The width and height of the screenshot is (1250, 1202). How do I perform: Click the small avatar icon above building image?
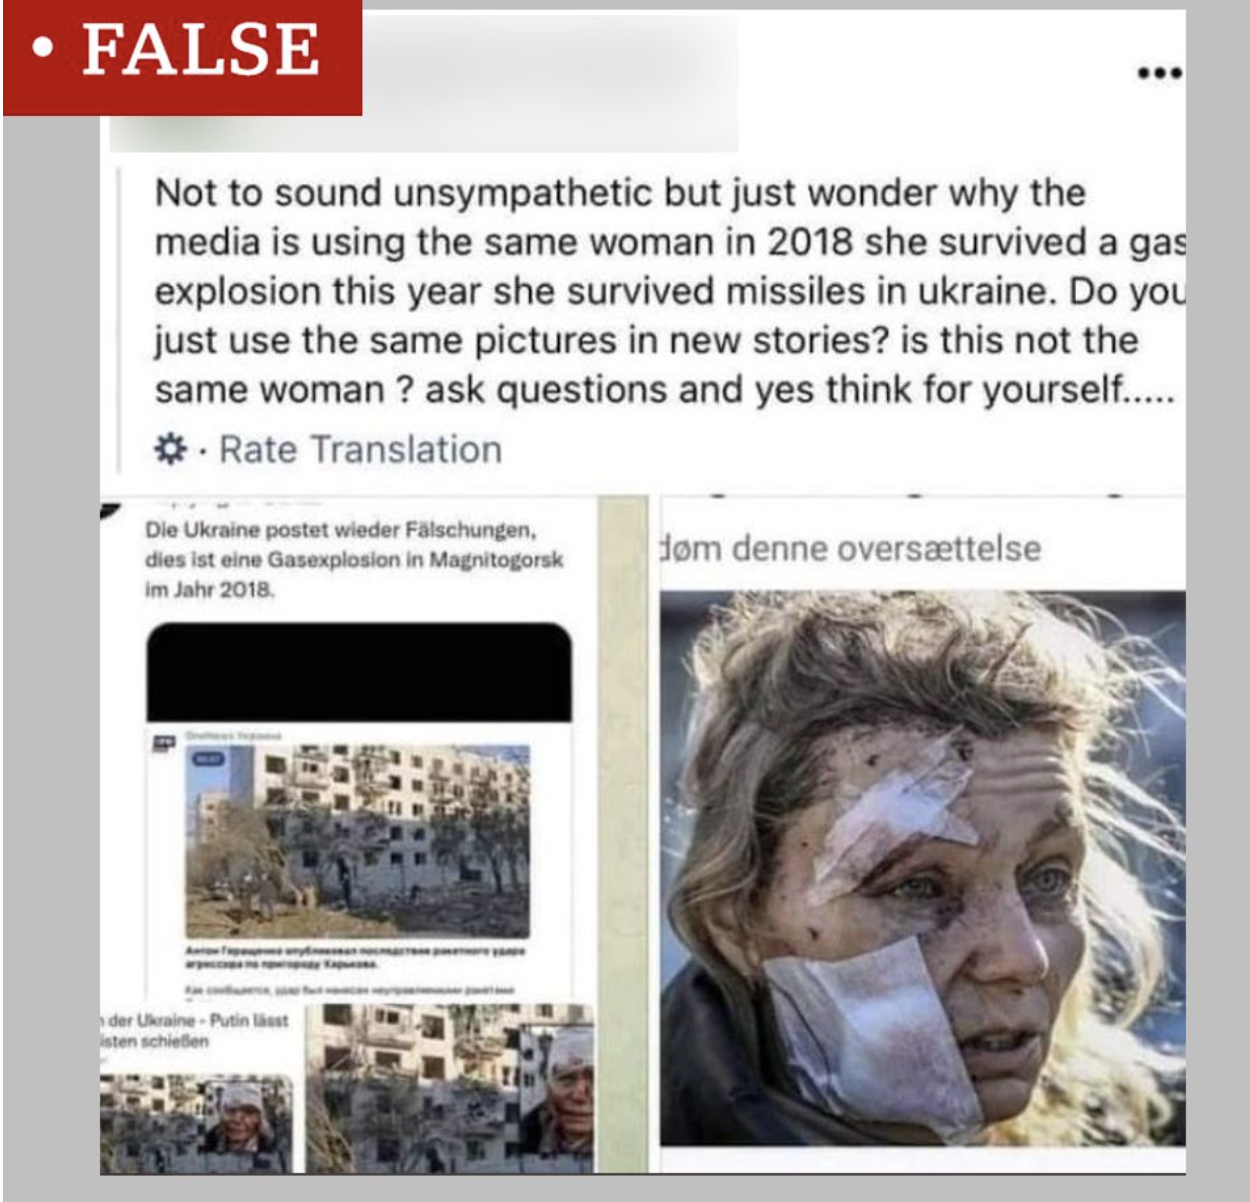click(x=163, y=743)
